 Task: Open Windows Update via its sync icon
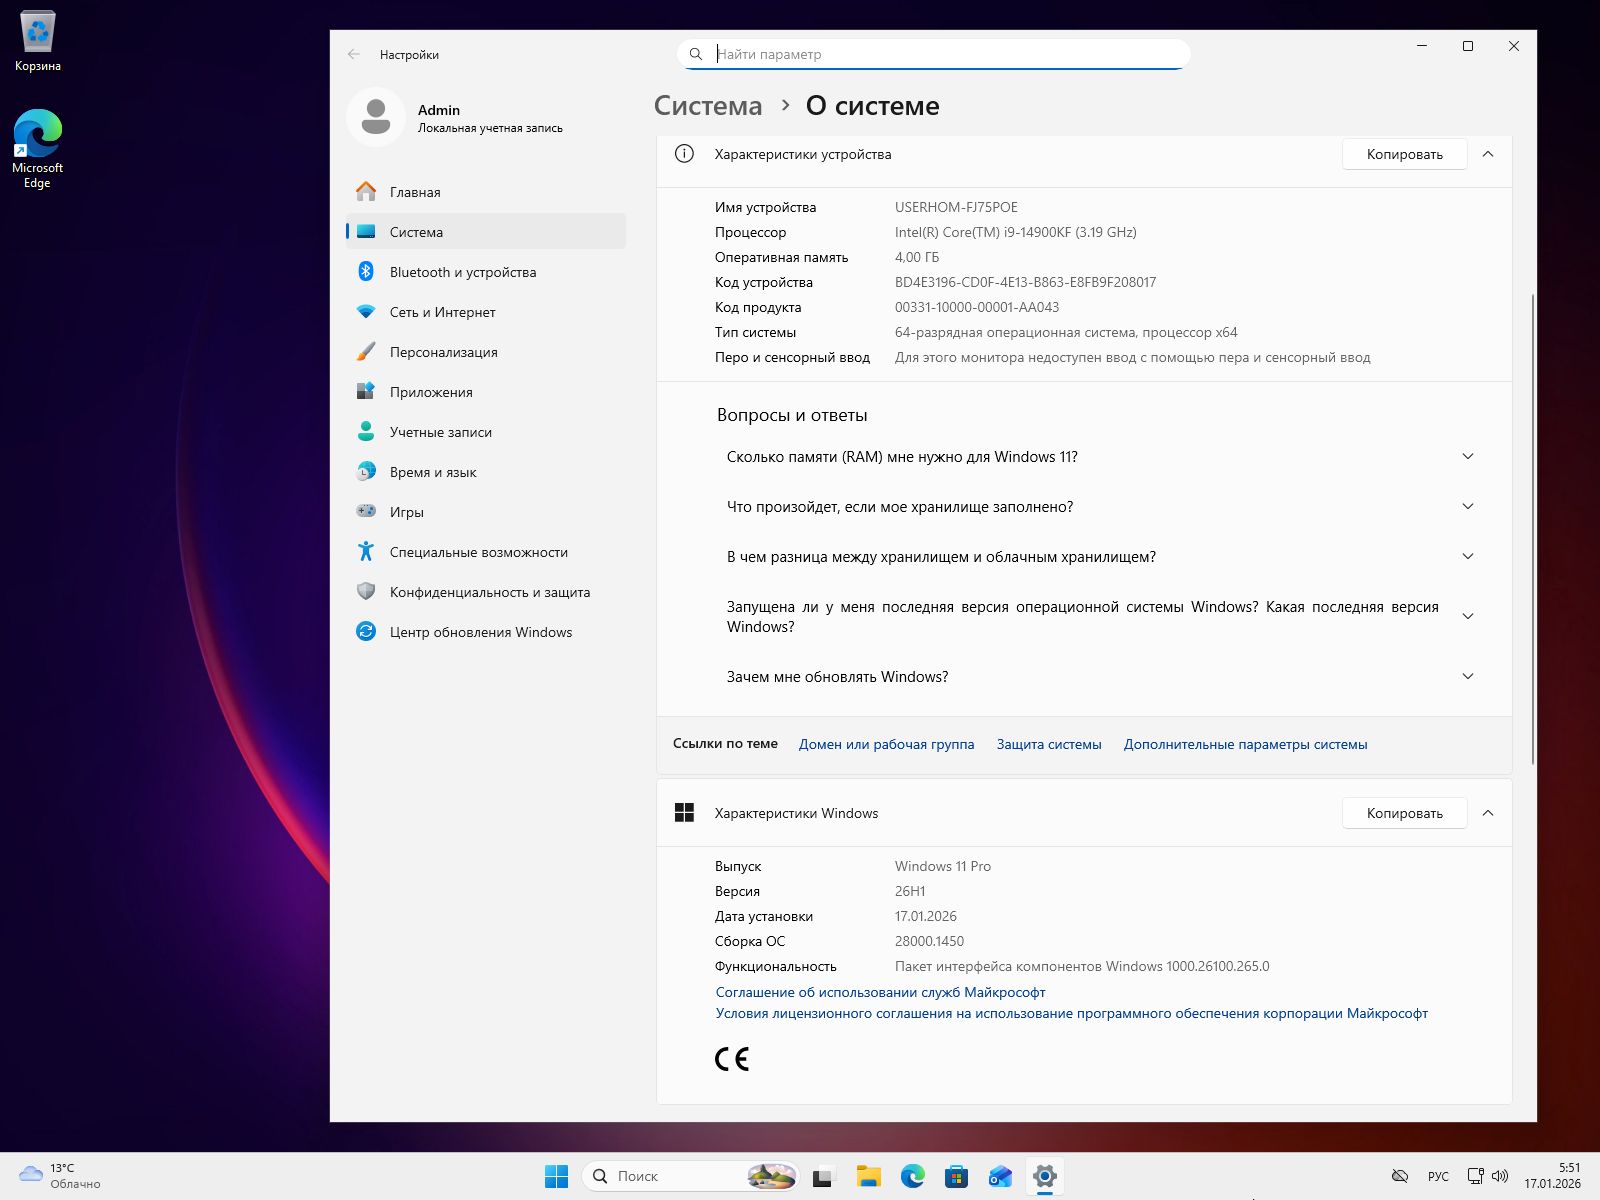point(366,632)
